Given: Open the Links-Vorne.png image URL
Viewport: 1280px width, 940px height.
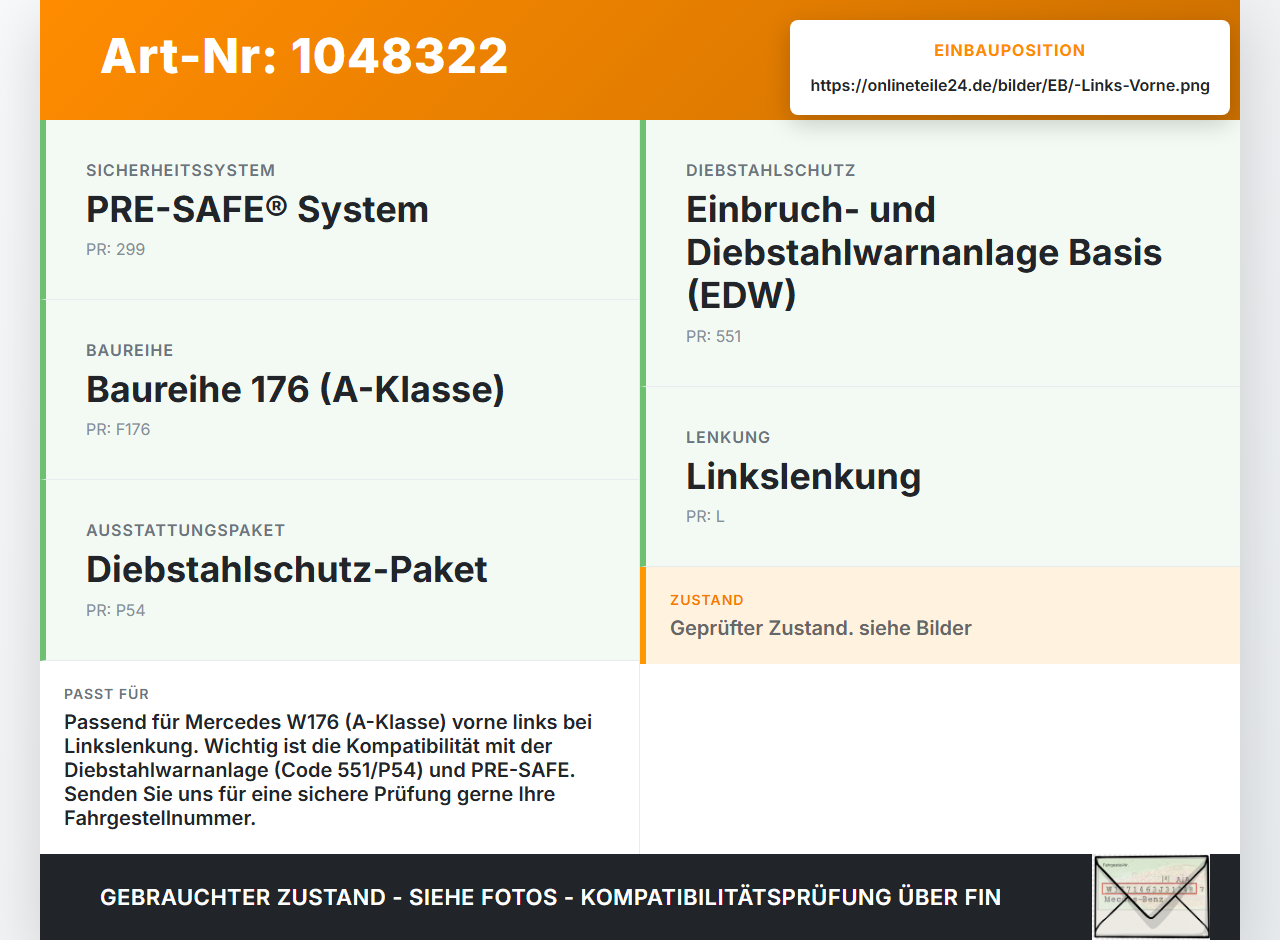Looking at the screenshot, I should tap(1010, 86).
